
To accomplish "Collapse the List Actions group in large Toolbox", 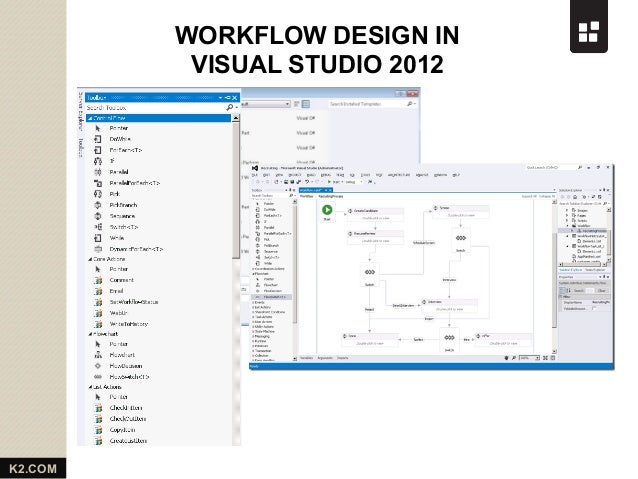I will coord(90,387).
